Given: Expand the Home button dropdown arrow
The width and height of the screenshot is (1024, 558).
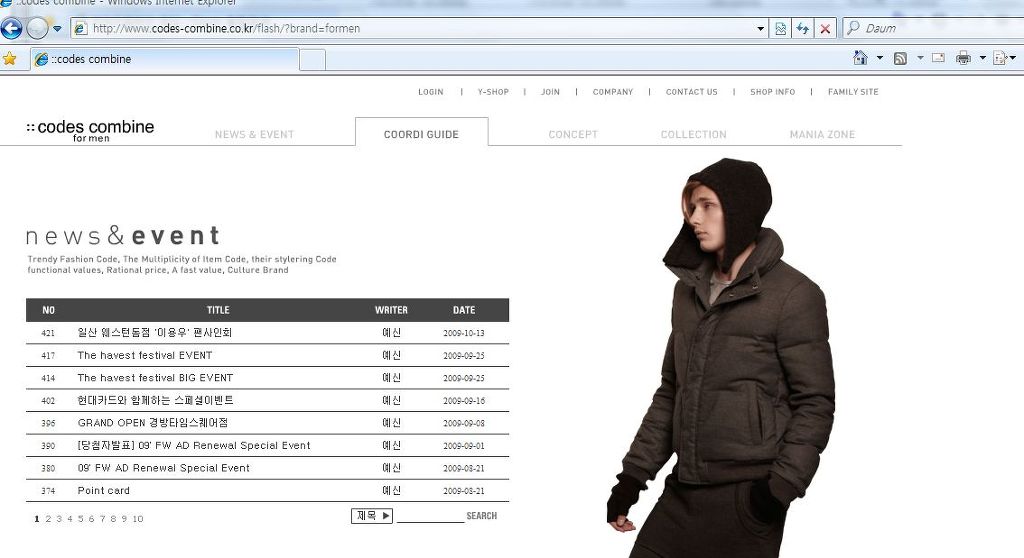Looking at the screenshot, I should tap(880, 58).
